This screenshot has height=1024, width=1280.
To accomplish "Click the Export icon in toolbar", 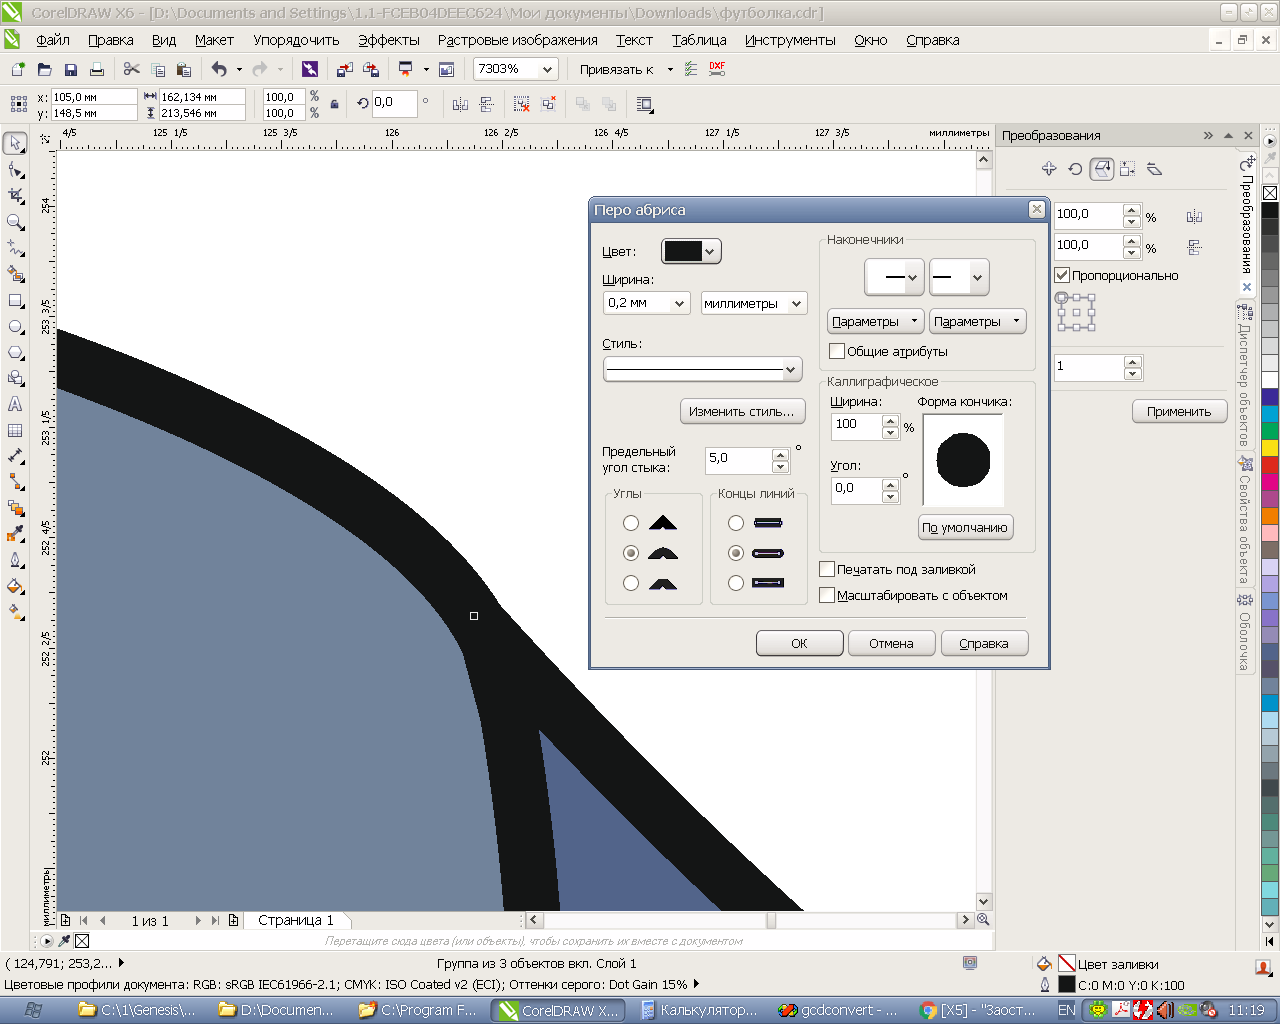I will pyautogui.click(x=370, y=69).
